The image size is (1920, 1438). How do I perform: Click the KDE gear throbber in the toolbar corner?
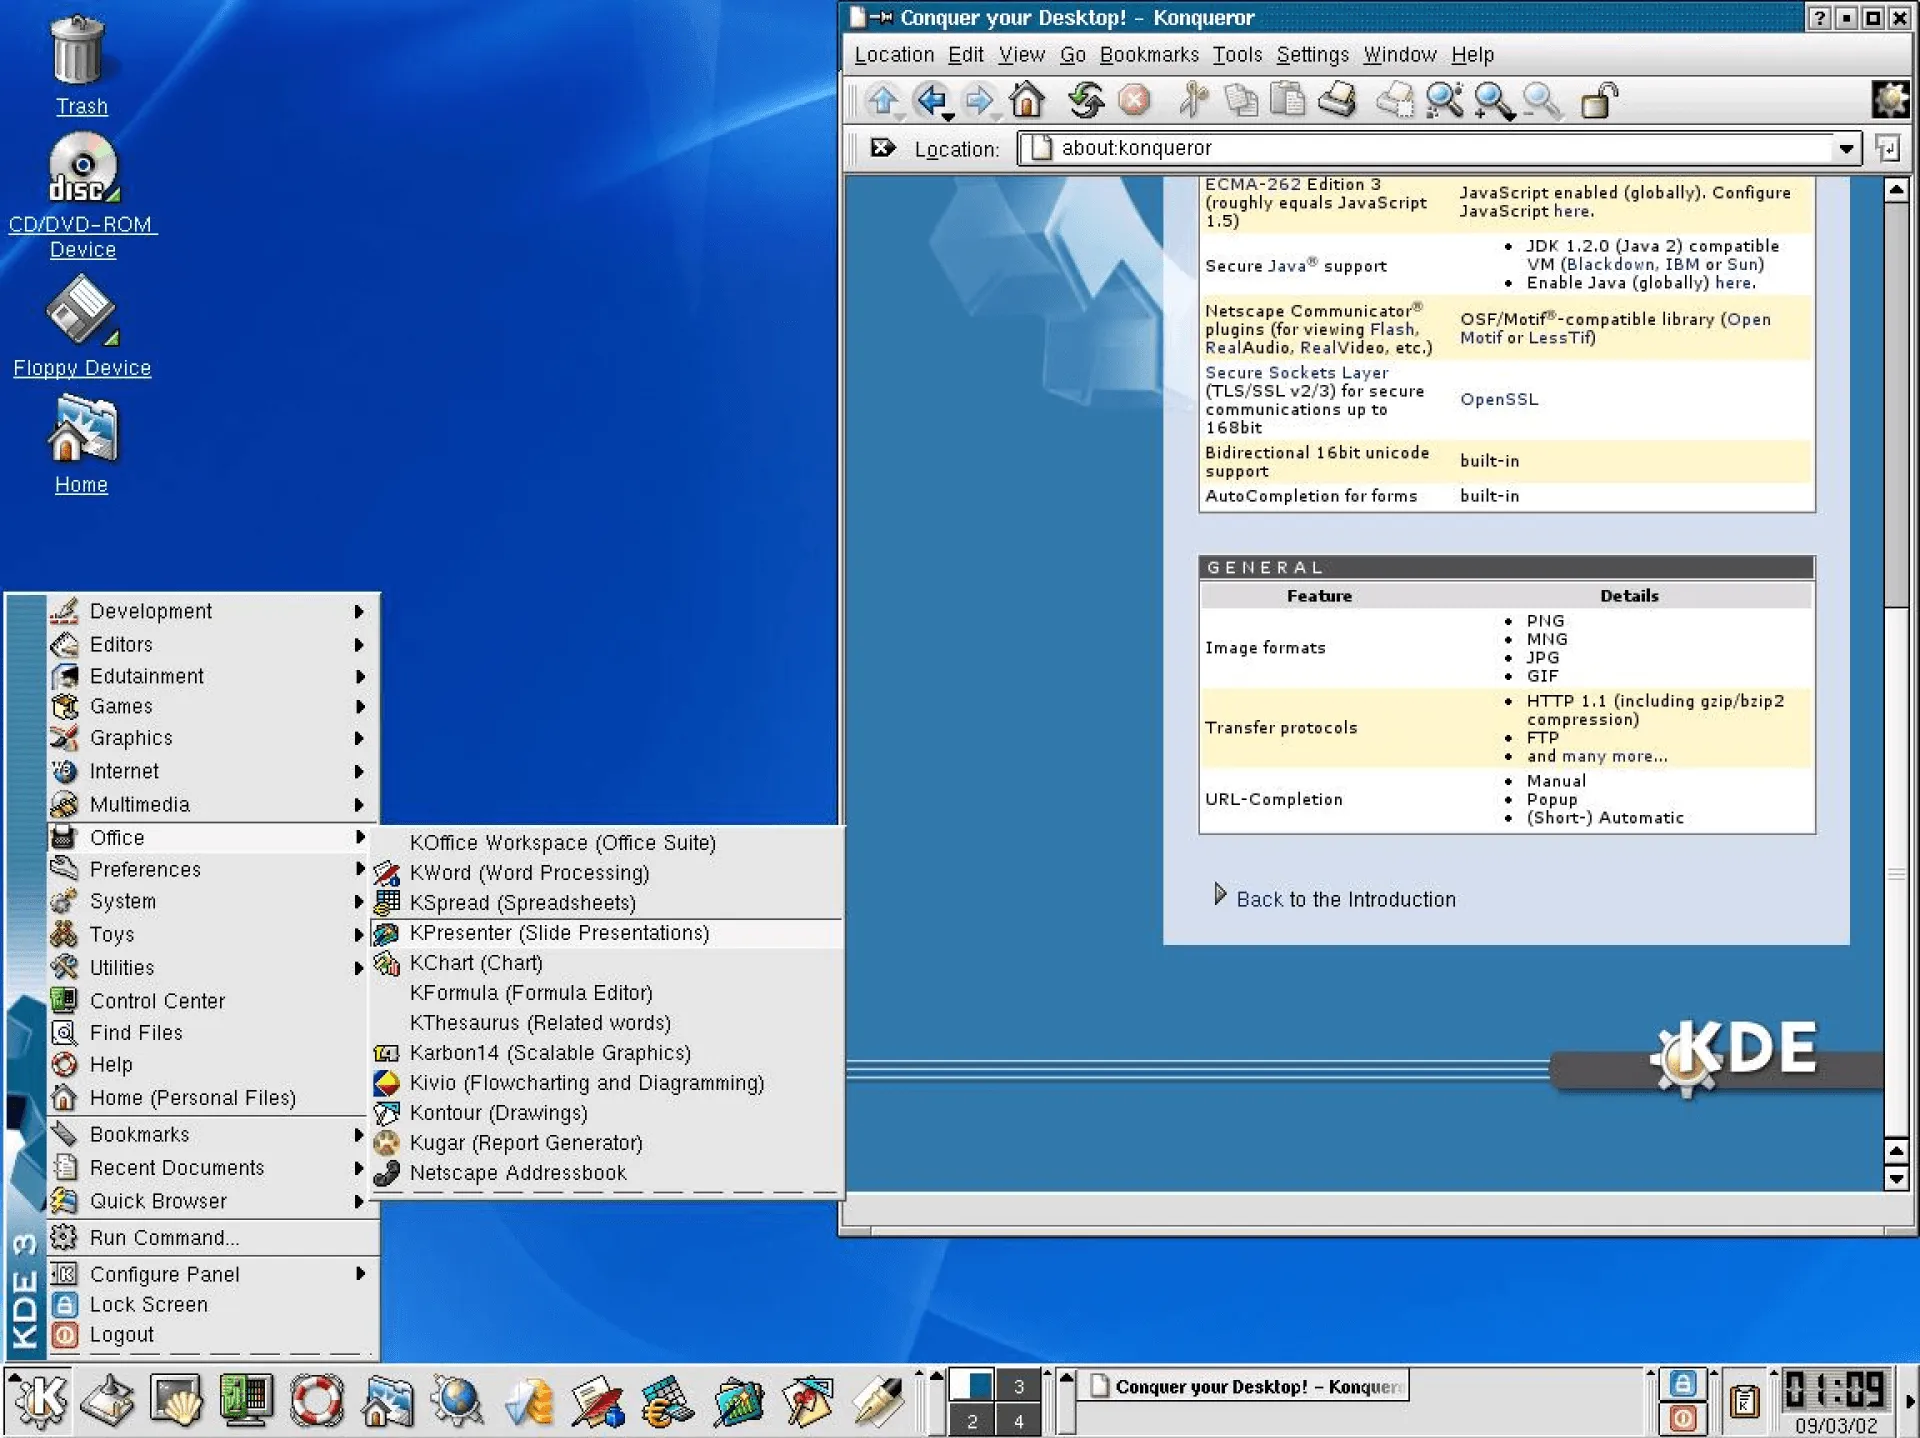pos(1890,100)
